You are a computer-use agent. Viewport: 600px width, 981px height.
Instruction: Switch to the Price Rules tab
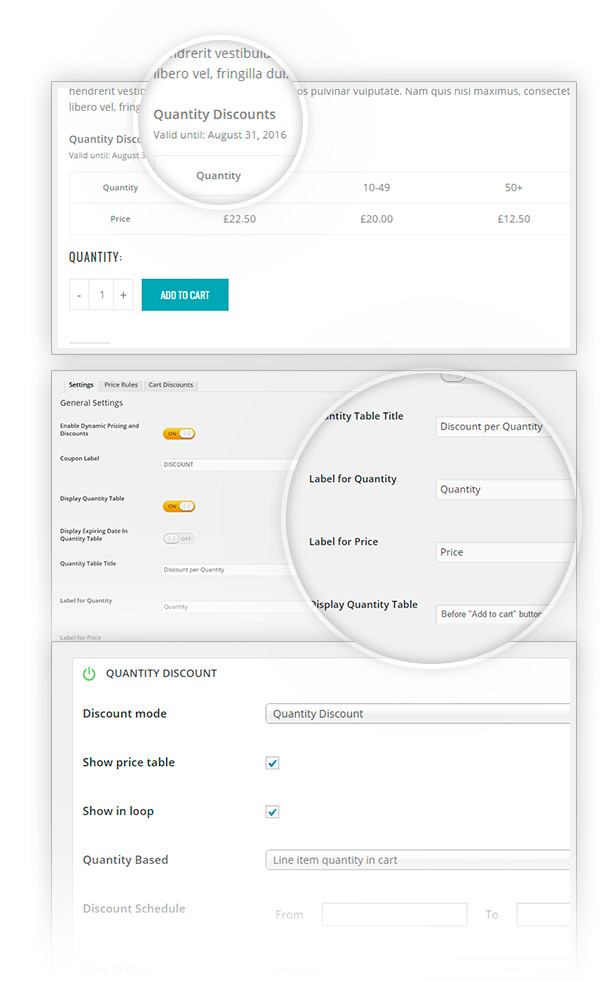[x=121, y=385]
